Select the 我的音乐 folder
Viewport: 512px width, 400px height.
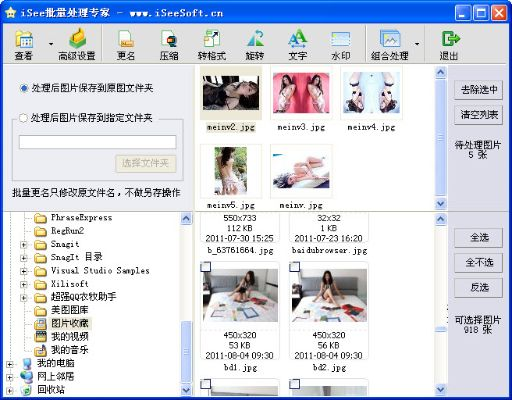(x=69, y=350)
